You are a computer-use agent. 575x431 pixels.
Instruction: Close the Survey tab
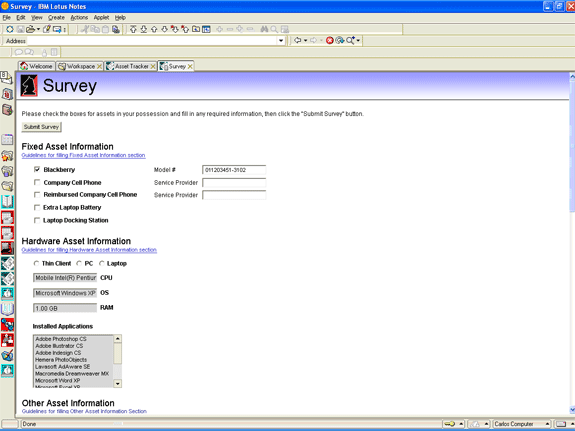coord(190,66)
